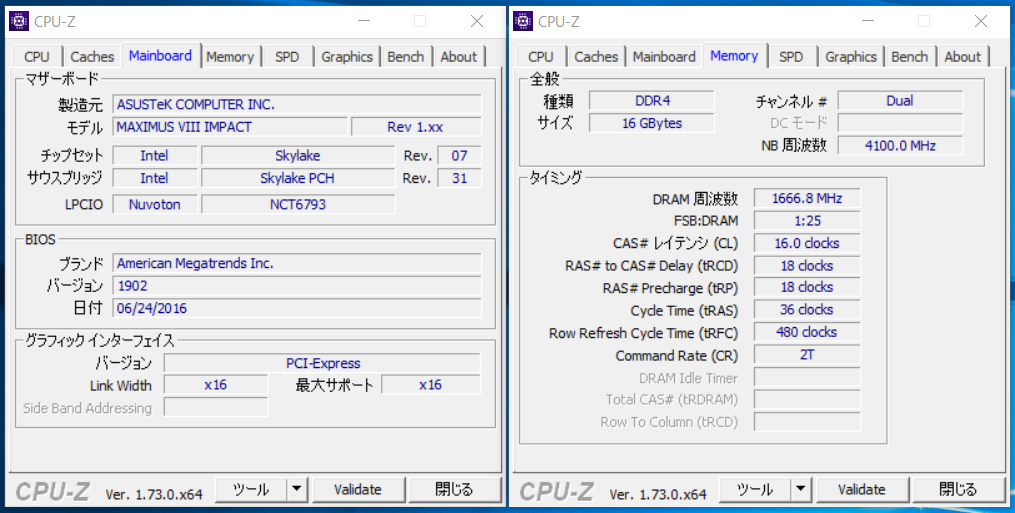Click channel Dual field
Viewport: 1015px width, 513px height.
click(x=900, y=101)
